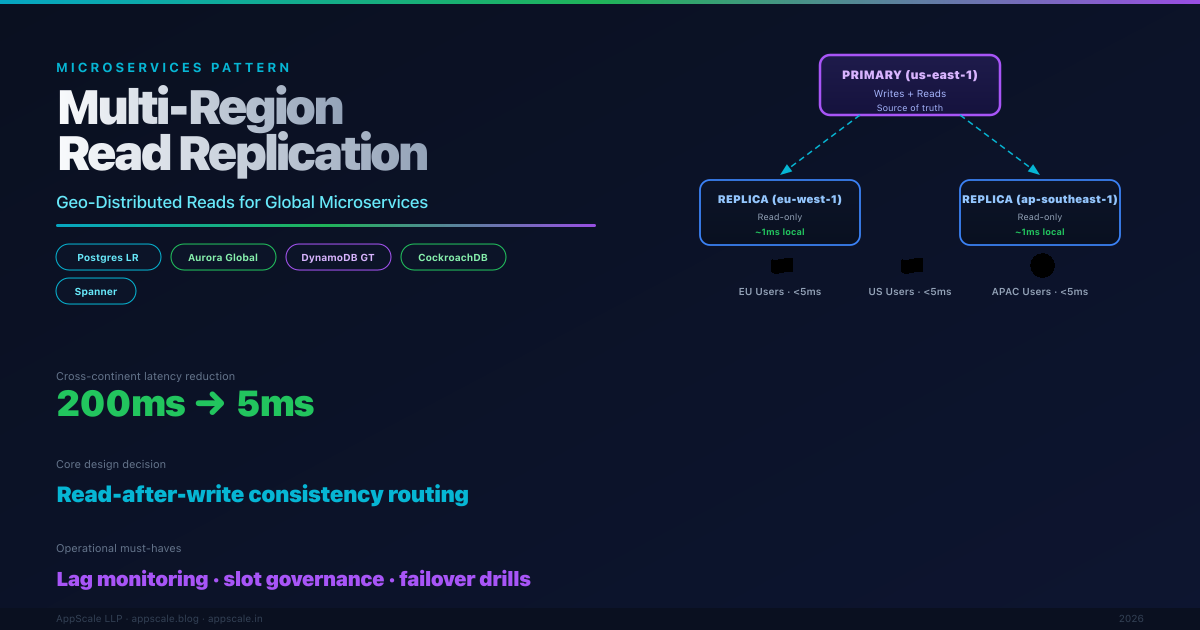Select the REPLICA (eu-west-1) node box
Image resolution: width=1200 pixels, height=630 pixels.
tap(780, 212)
